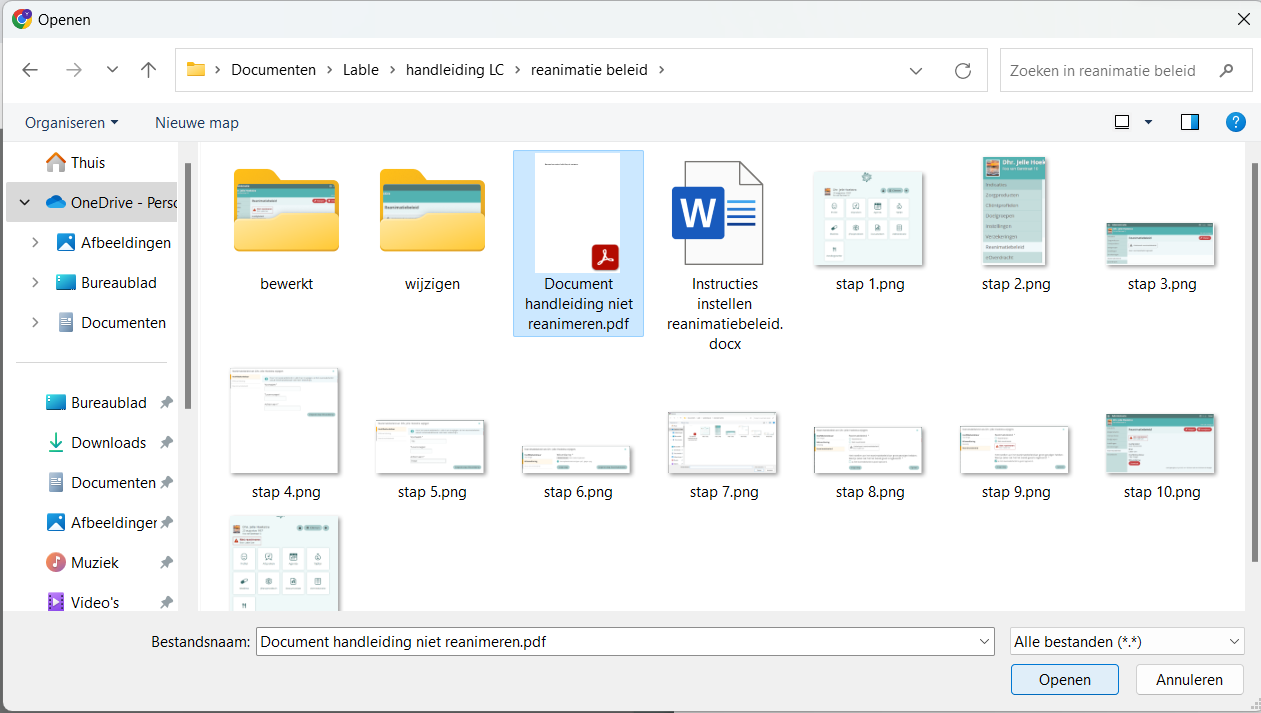Image resolution: width=1261 pixels, height=713 pixels.
Task: Collapse the OneDrive tree node
Action: coord(25,202)
